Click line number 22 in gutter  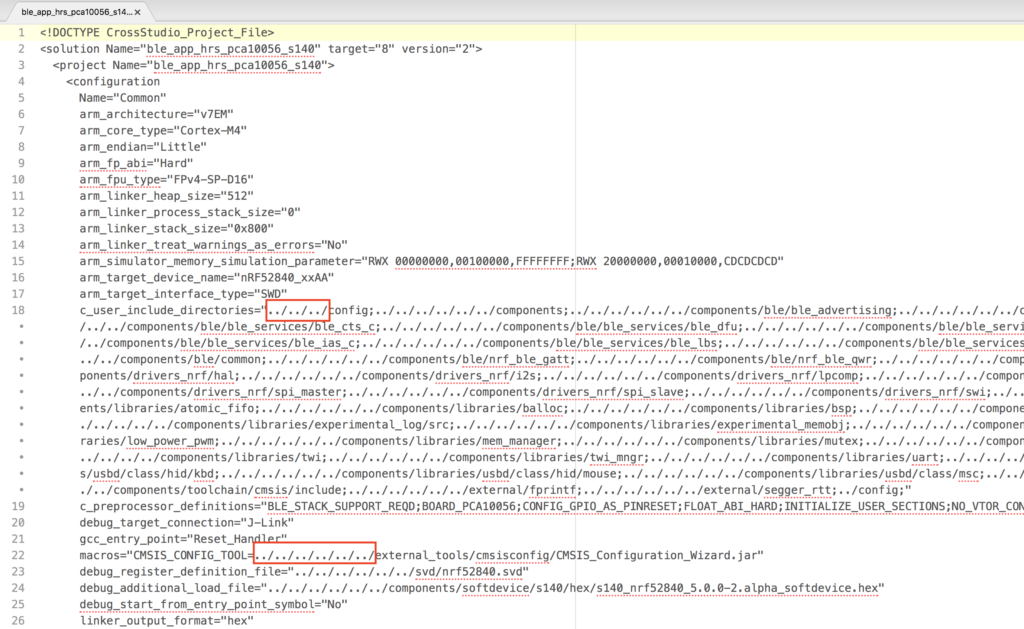tap(18, 555)
